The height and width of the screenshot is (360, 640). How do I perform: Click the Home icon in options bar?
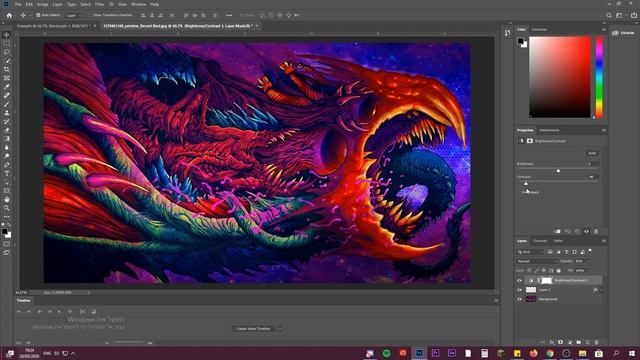9,15
